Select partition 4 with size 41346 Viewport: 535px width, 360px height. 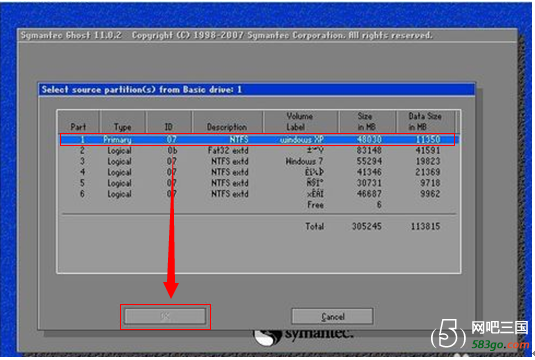[x=259, y=172]
